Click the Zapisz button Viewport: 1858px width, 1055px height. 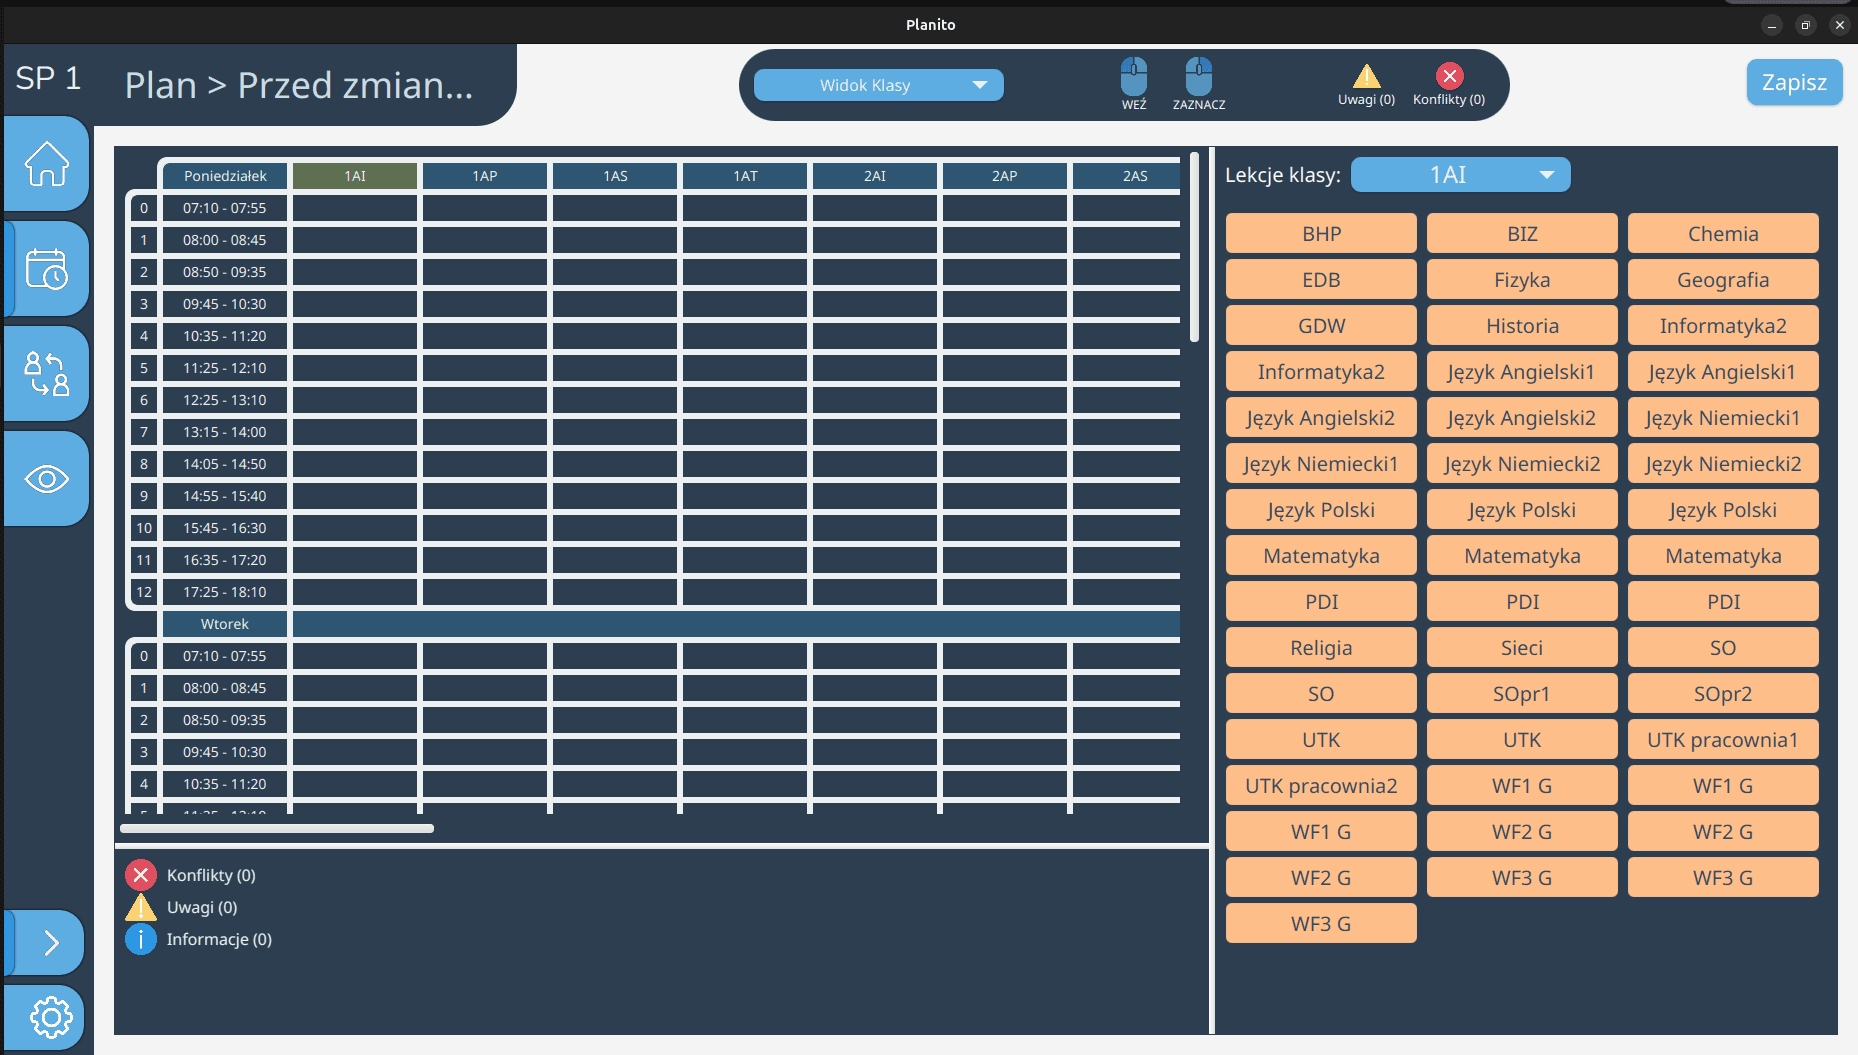(x=1794, y=82)
